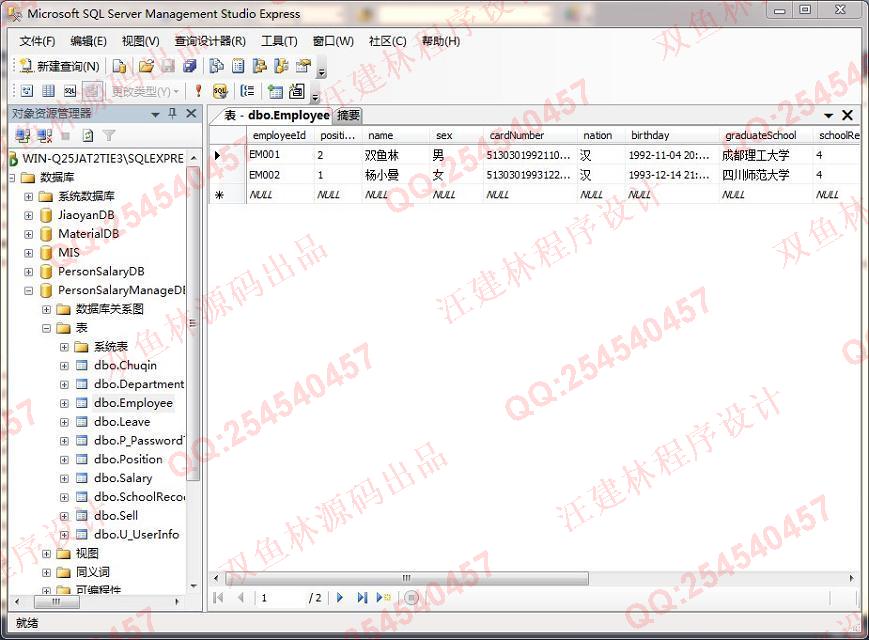The image size is (869, 640).
Task: Go to last record navigation button
Action: click(x=362, y=597)
